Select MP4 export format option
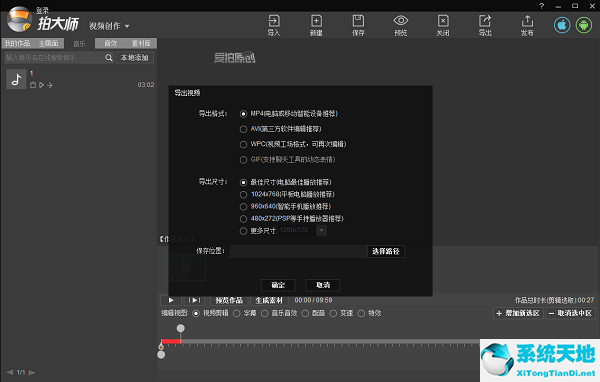600x382 pixels. click(x=243, y=114)
